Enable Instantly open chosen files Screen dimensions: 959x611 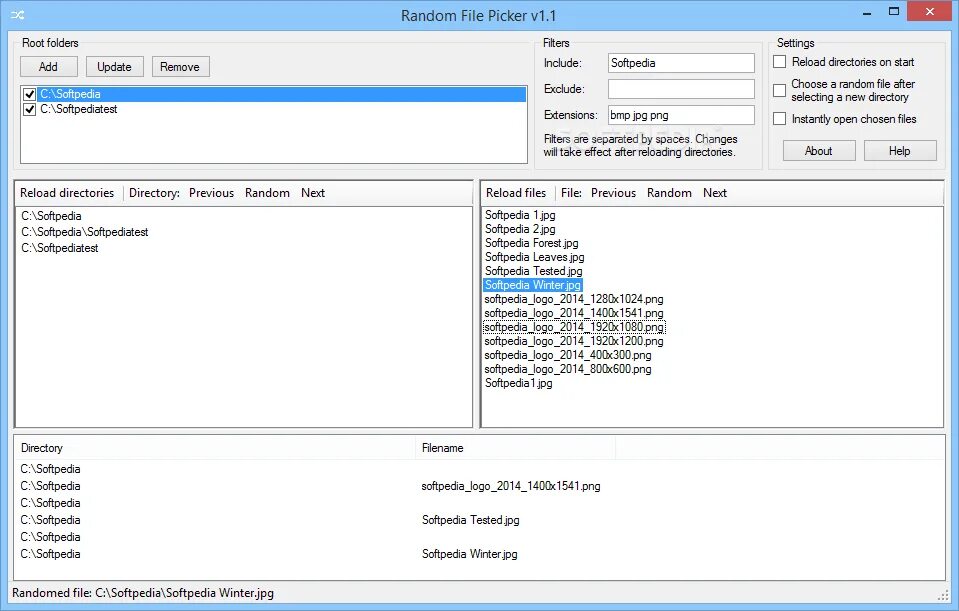click(x=780, y=119)
